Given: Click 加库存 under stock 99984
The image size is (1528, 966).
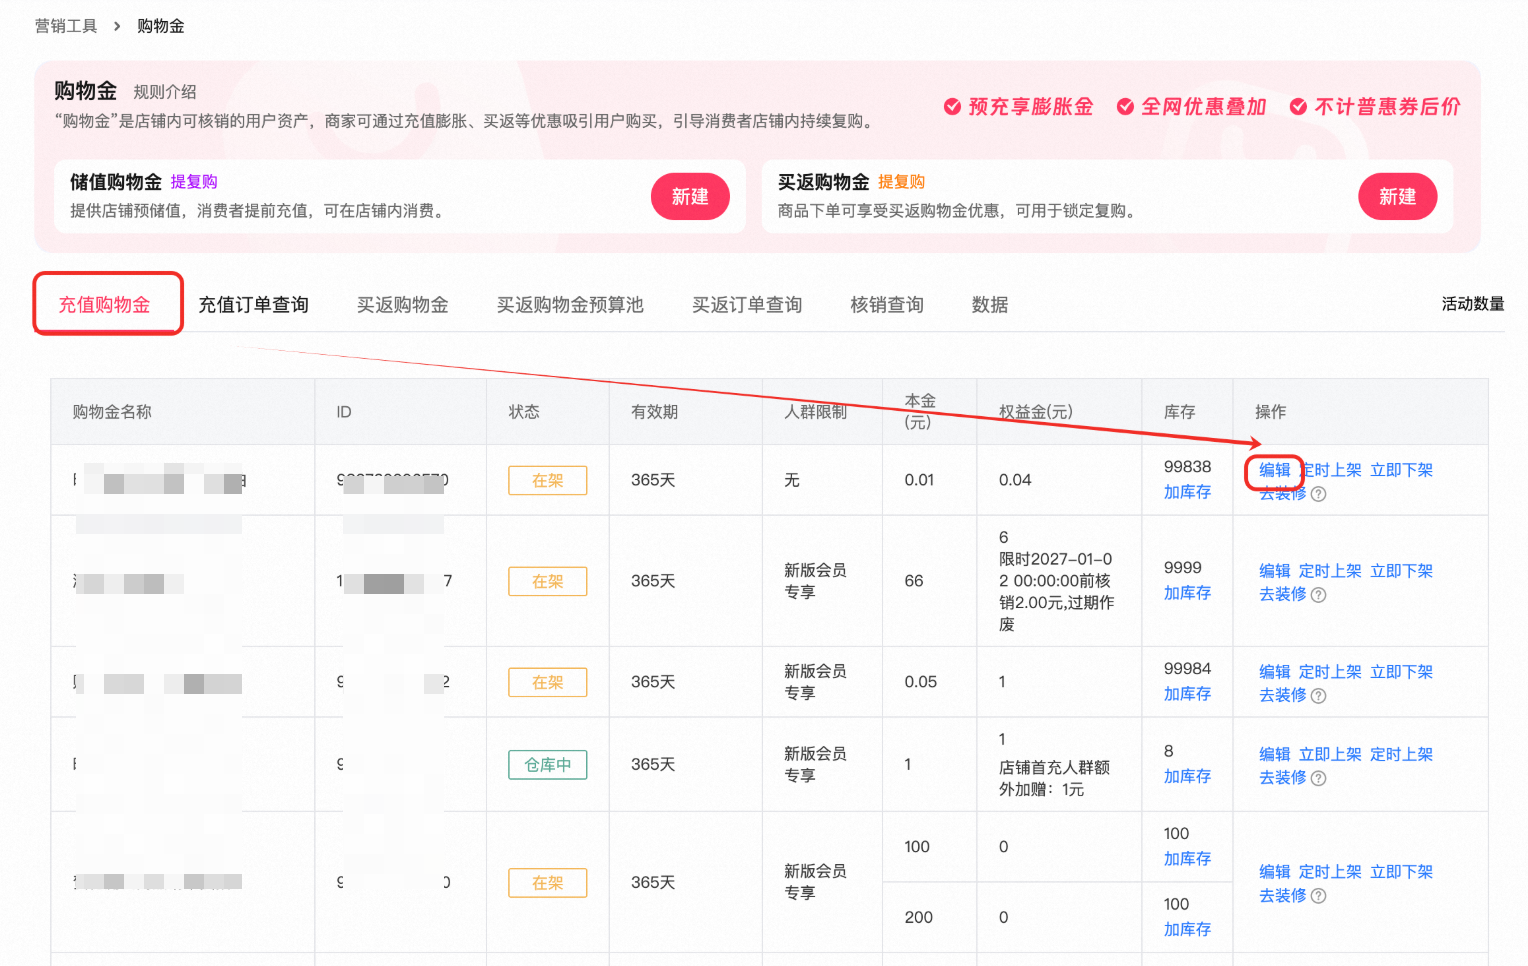Looking at the screenshot, I should click(1187, 694).
